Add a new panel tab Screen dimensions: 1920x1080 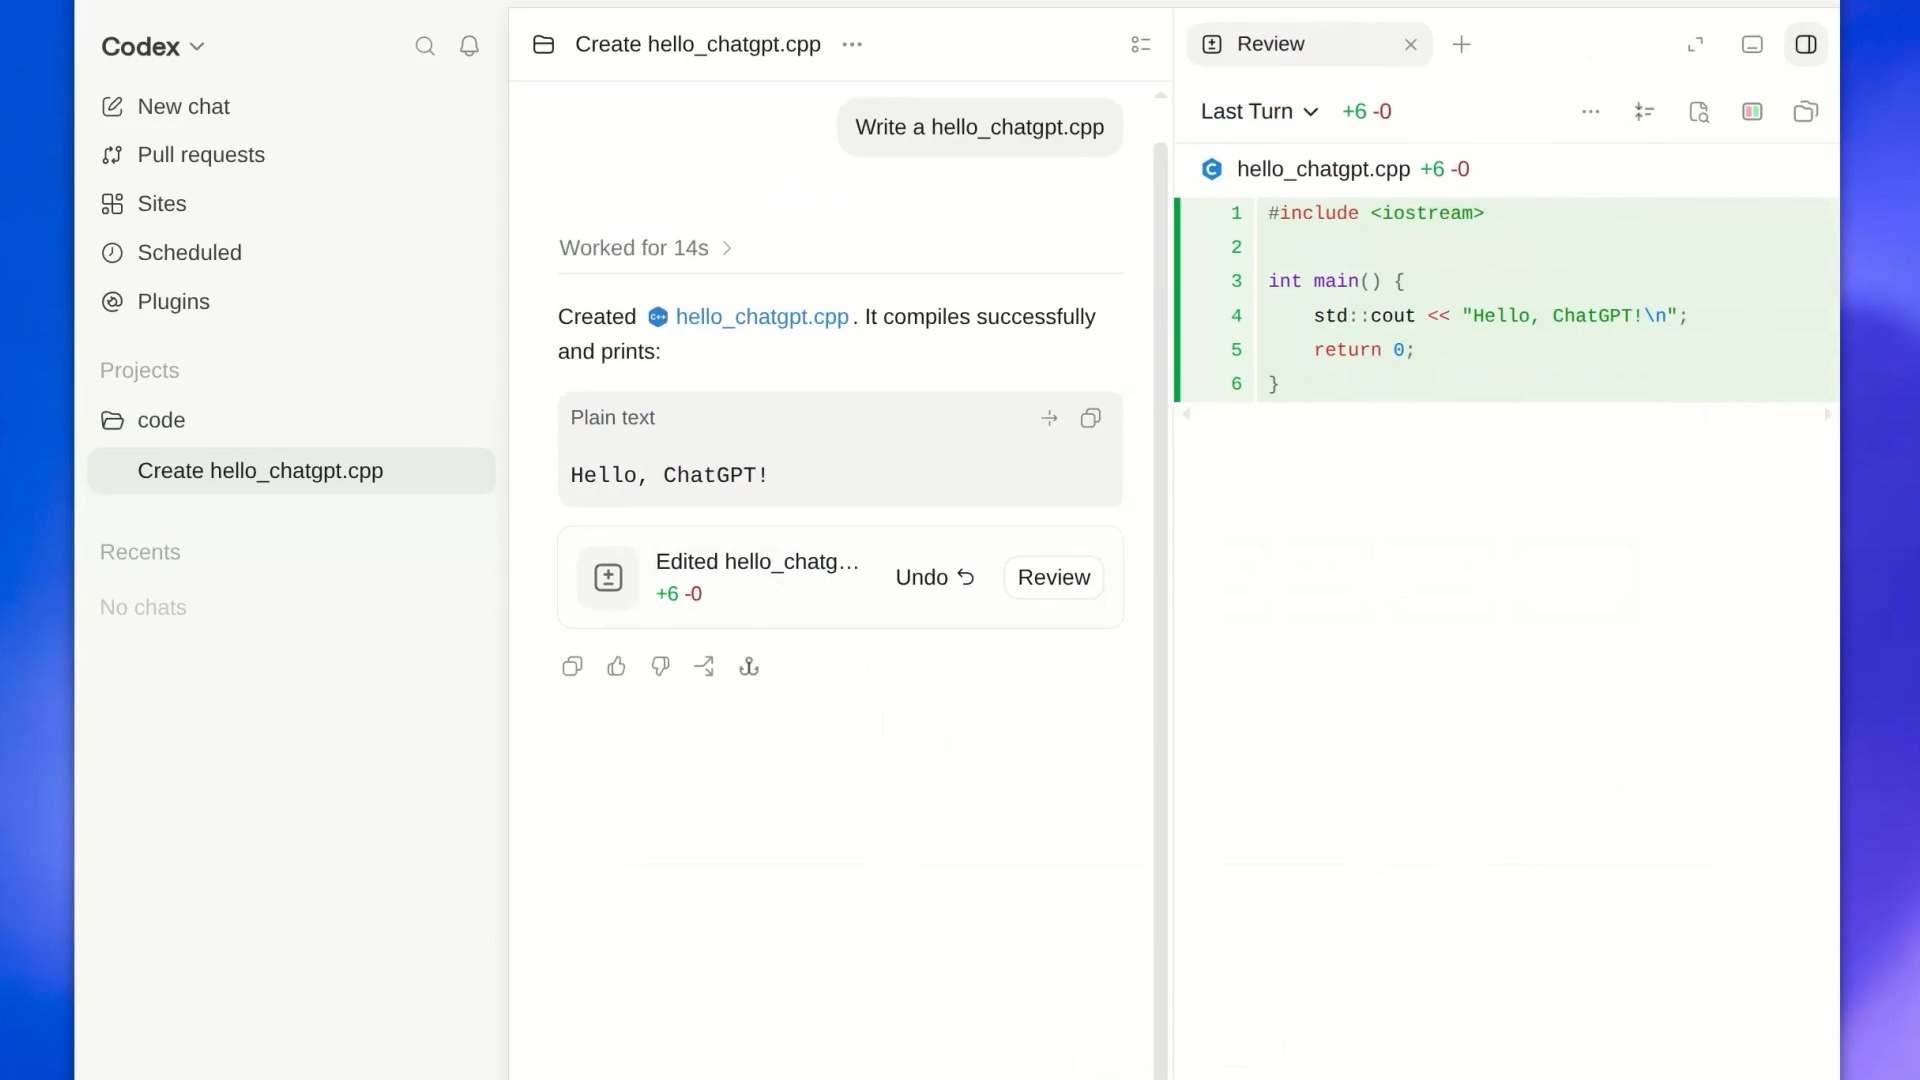pyautogui.click(x=1461, y=45)
